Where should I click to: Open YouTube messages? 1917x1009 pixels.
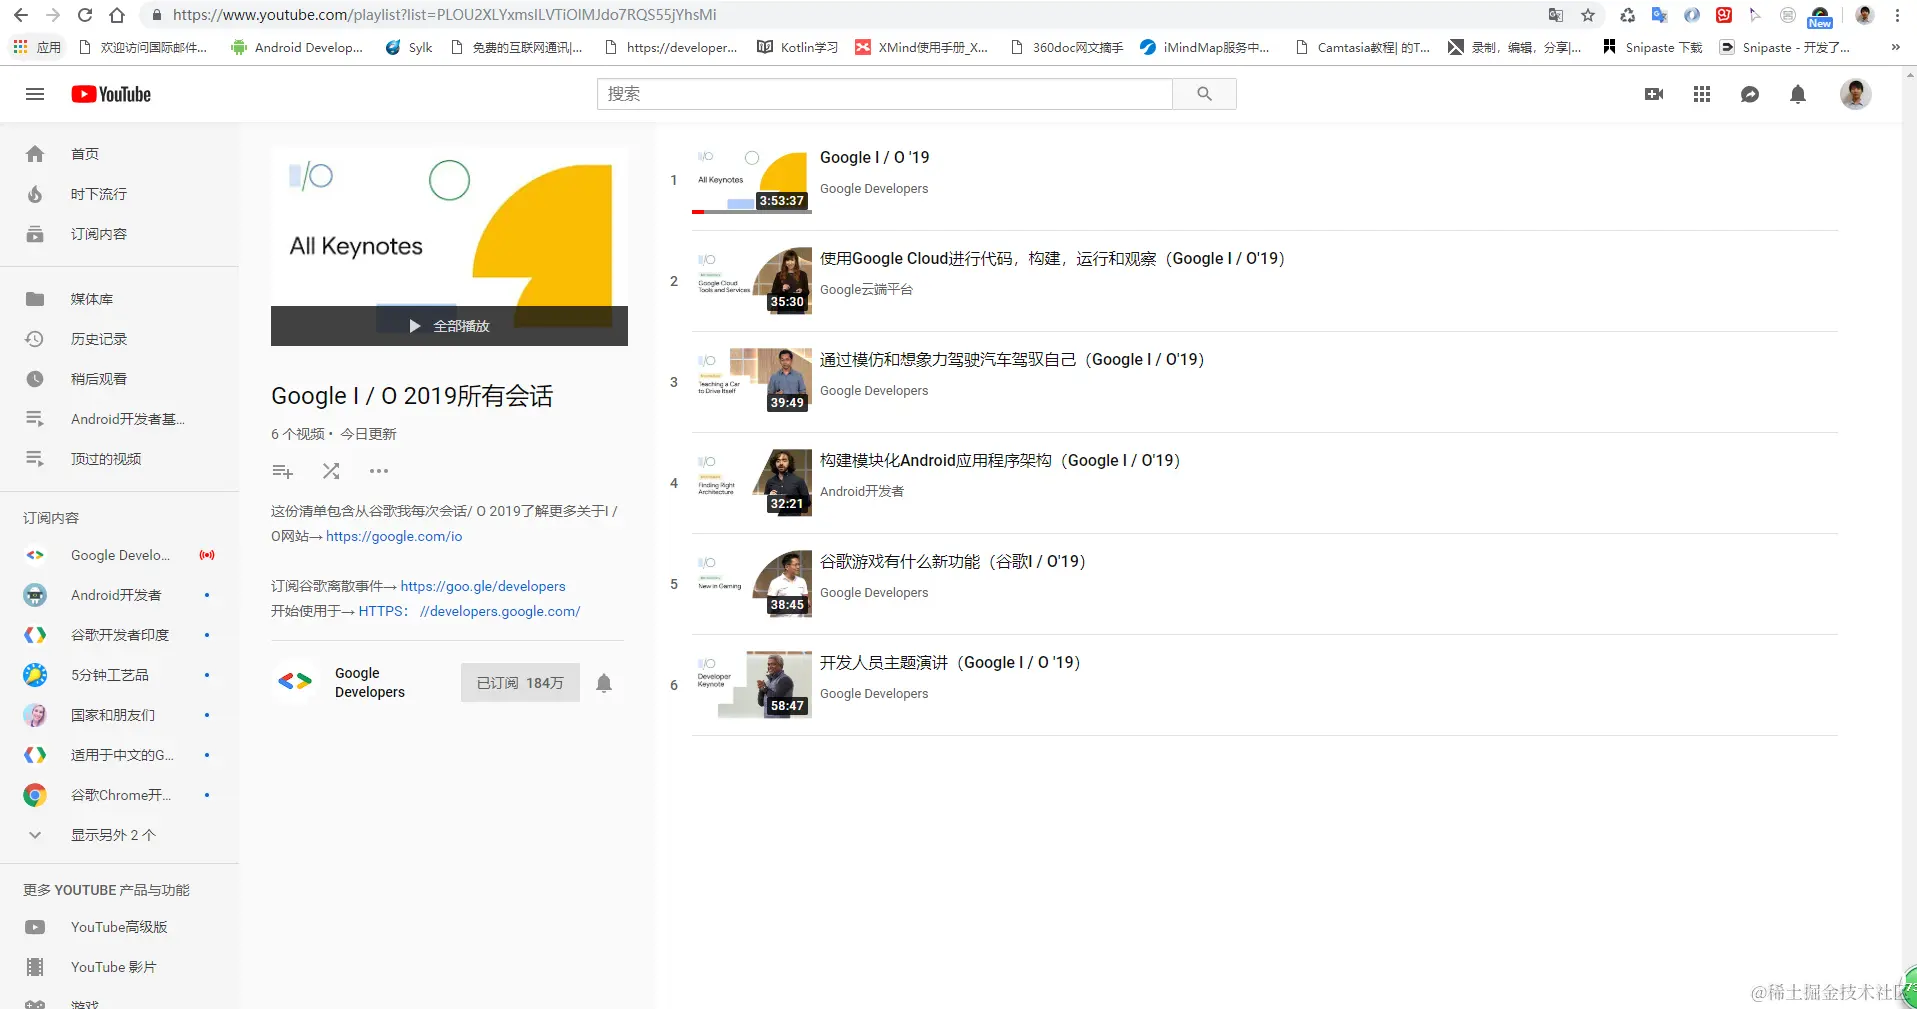[1750, 93]
